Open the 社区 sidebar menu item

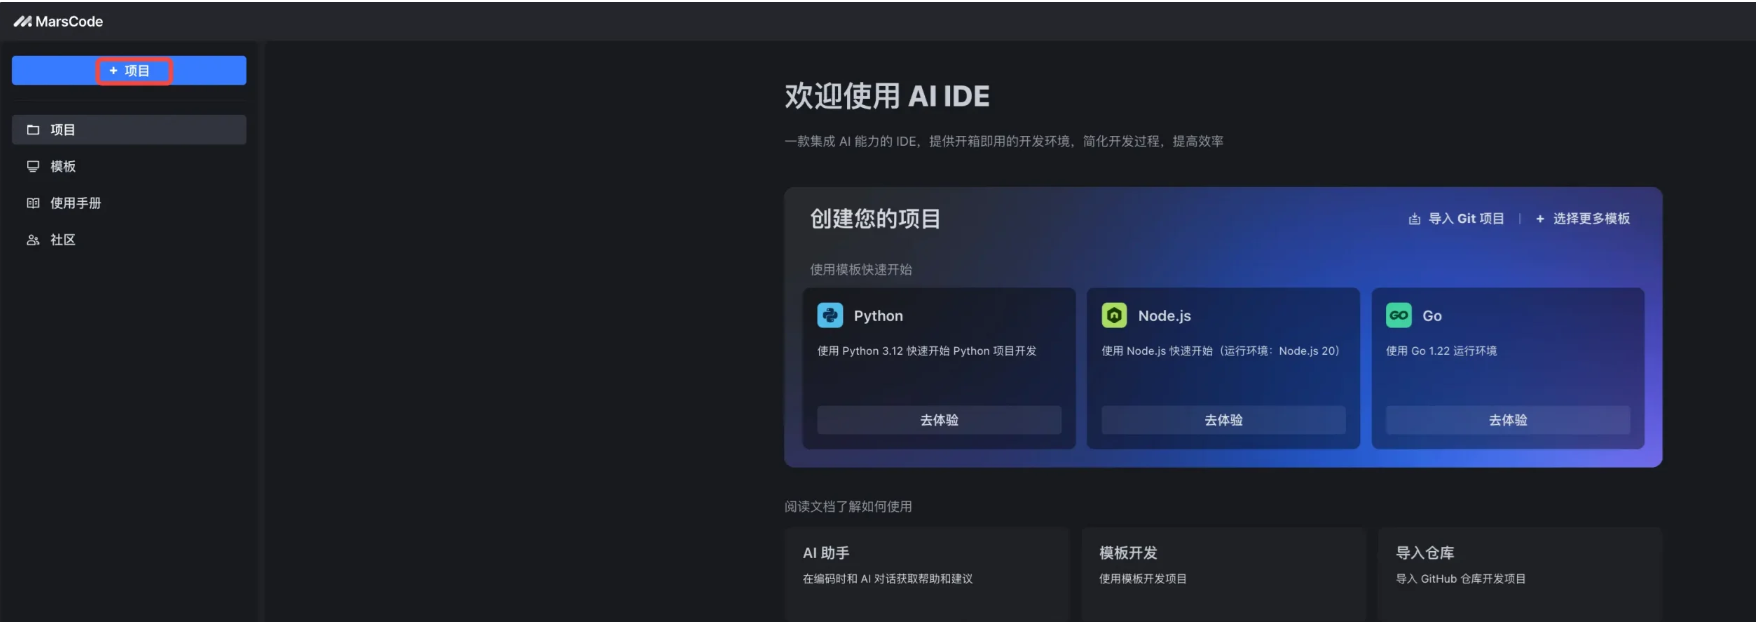click(129, 240)
